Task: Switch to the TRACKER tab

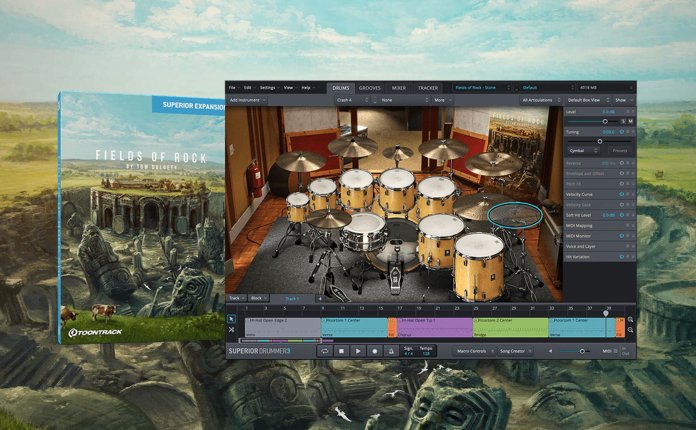Action: point(428,88)
